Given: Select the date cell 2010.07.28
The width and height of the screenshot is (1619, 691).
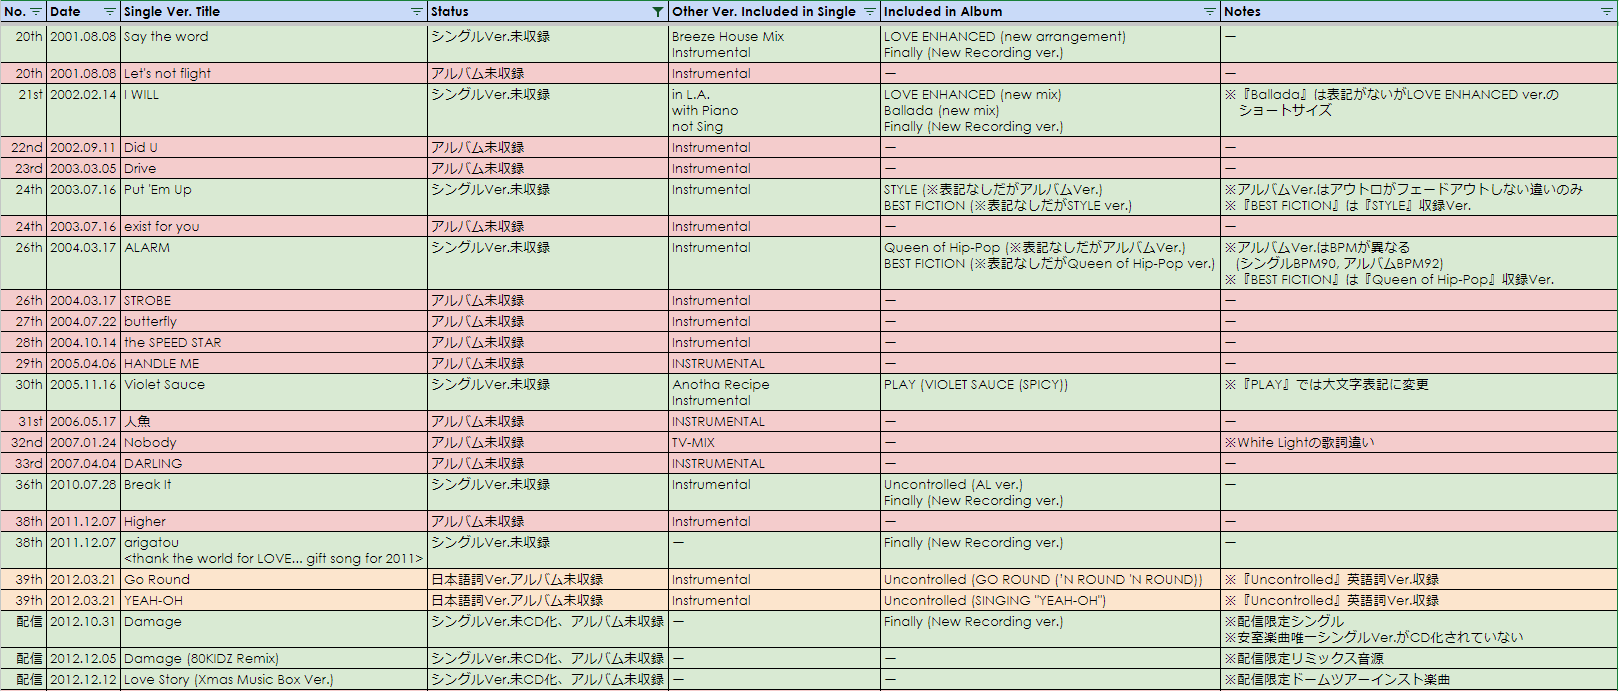Looking at the screenshot, I should 83,493.
